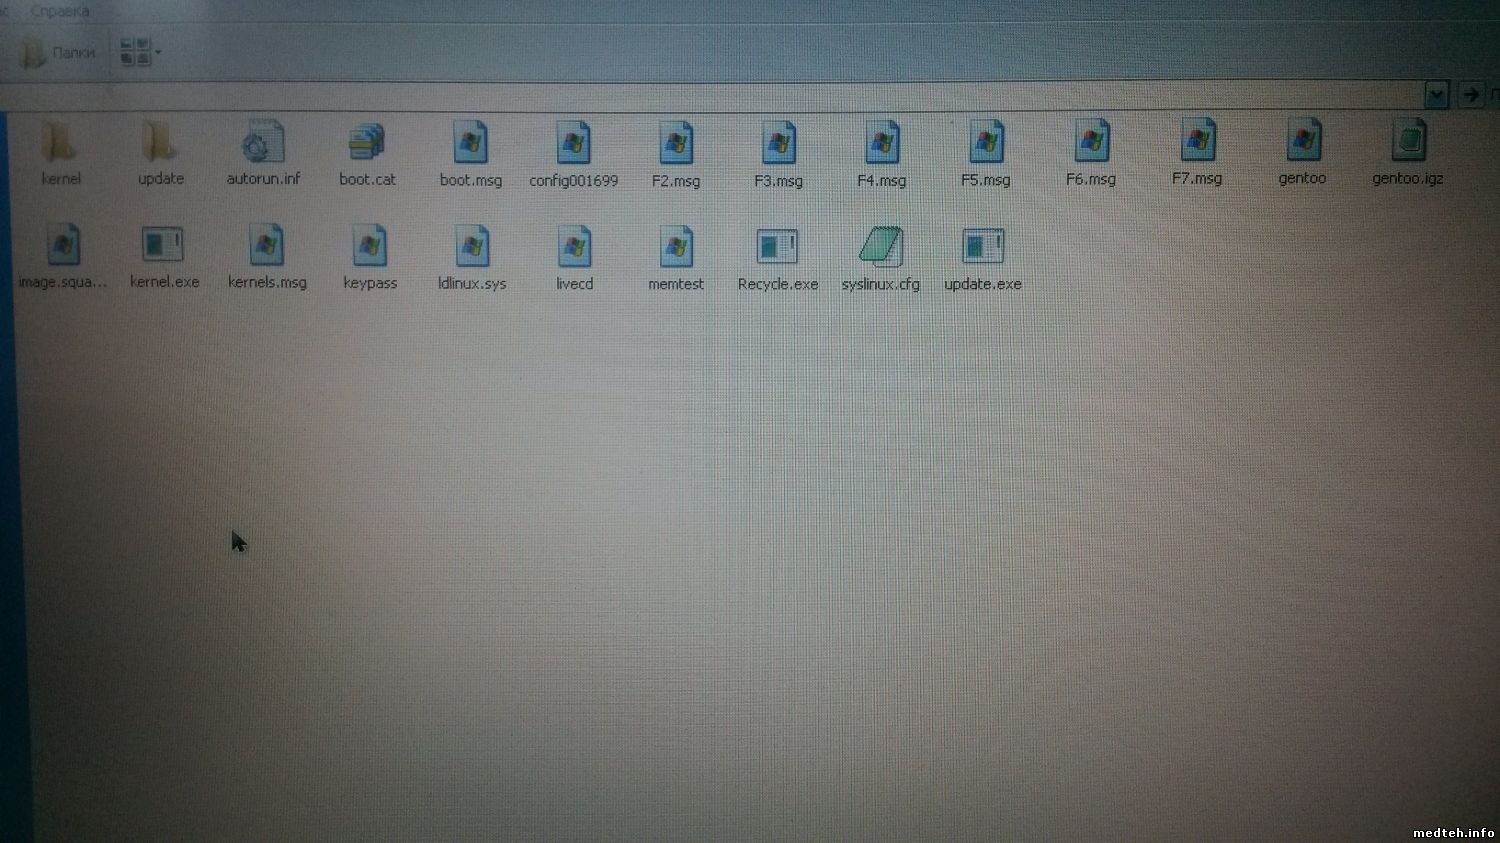
Task: Click empty area of the file pane
Action: 700,550
